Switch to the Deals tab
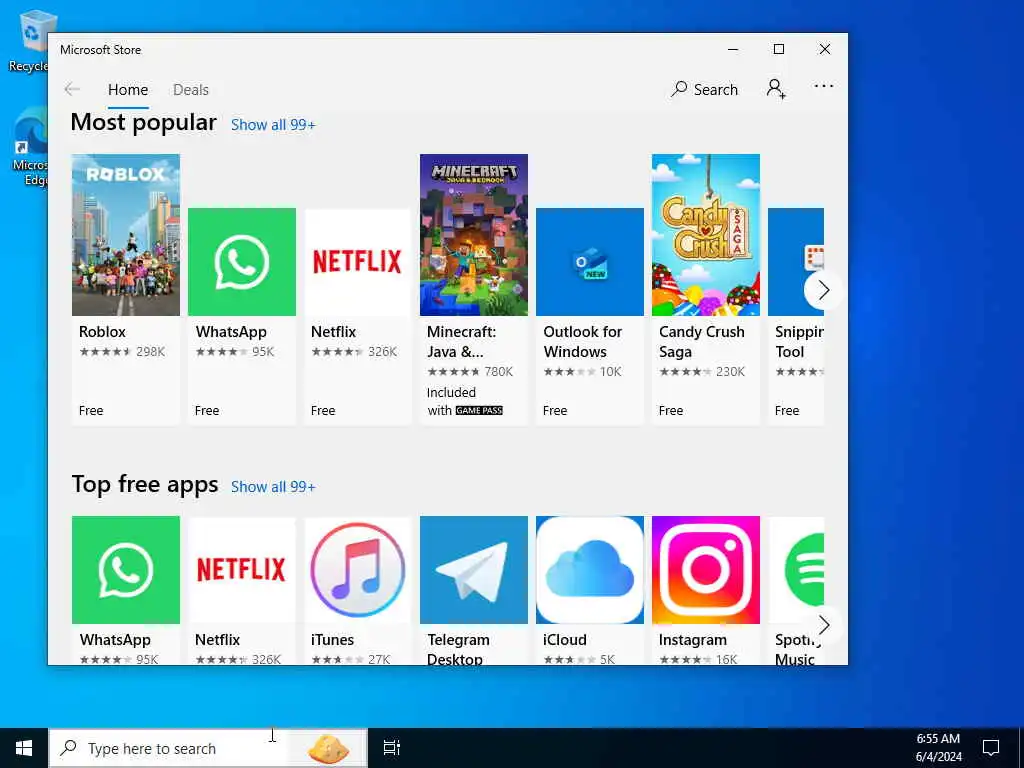1024x768 pixels. click(191, 89)
